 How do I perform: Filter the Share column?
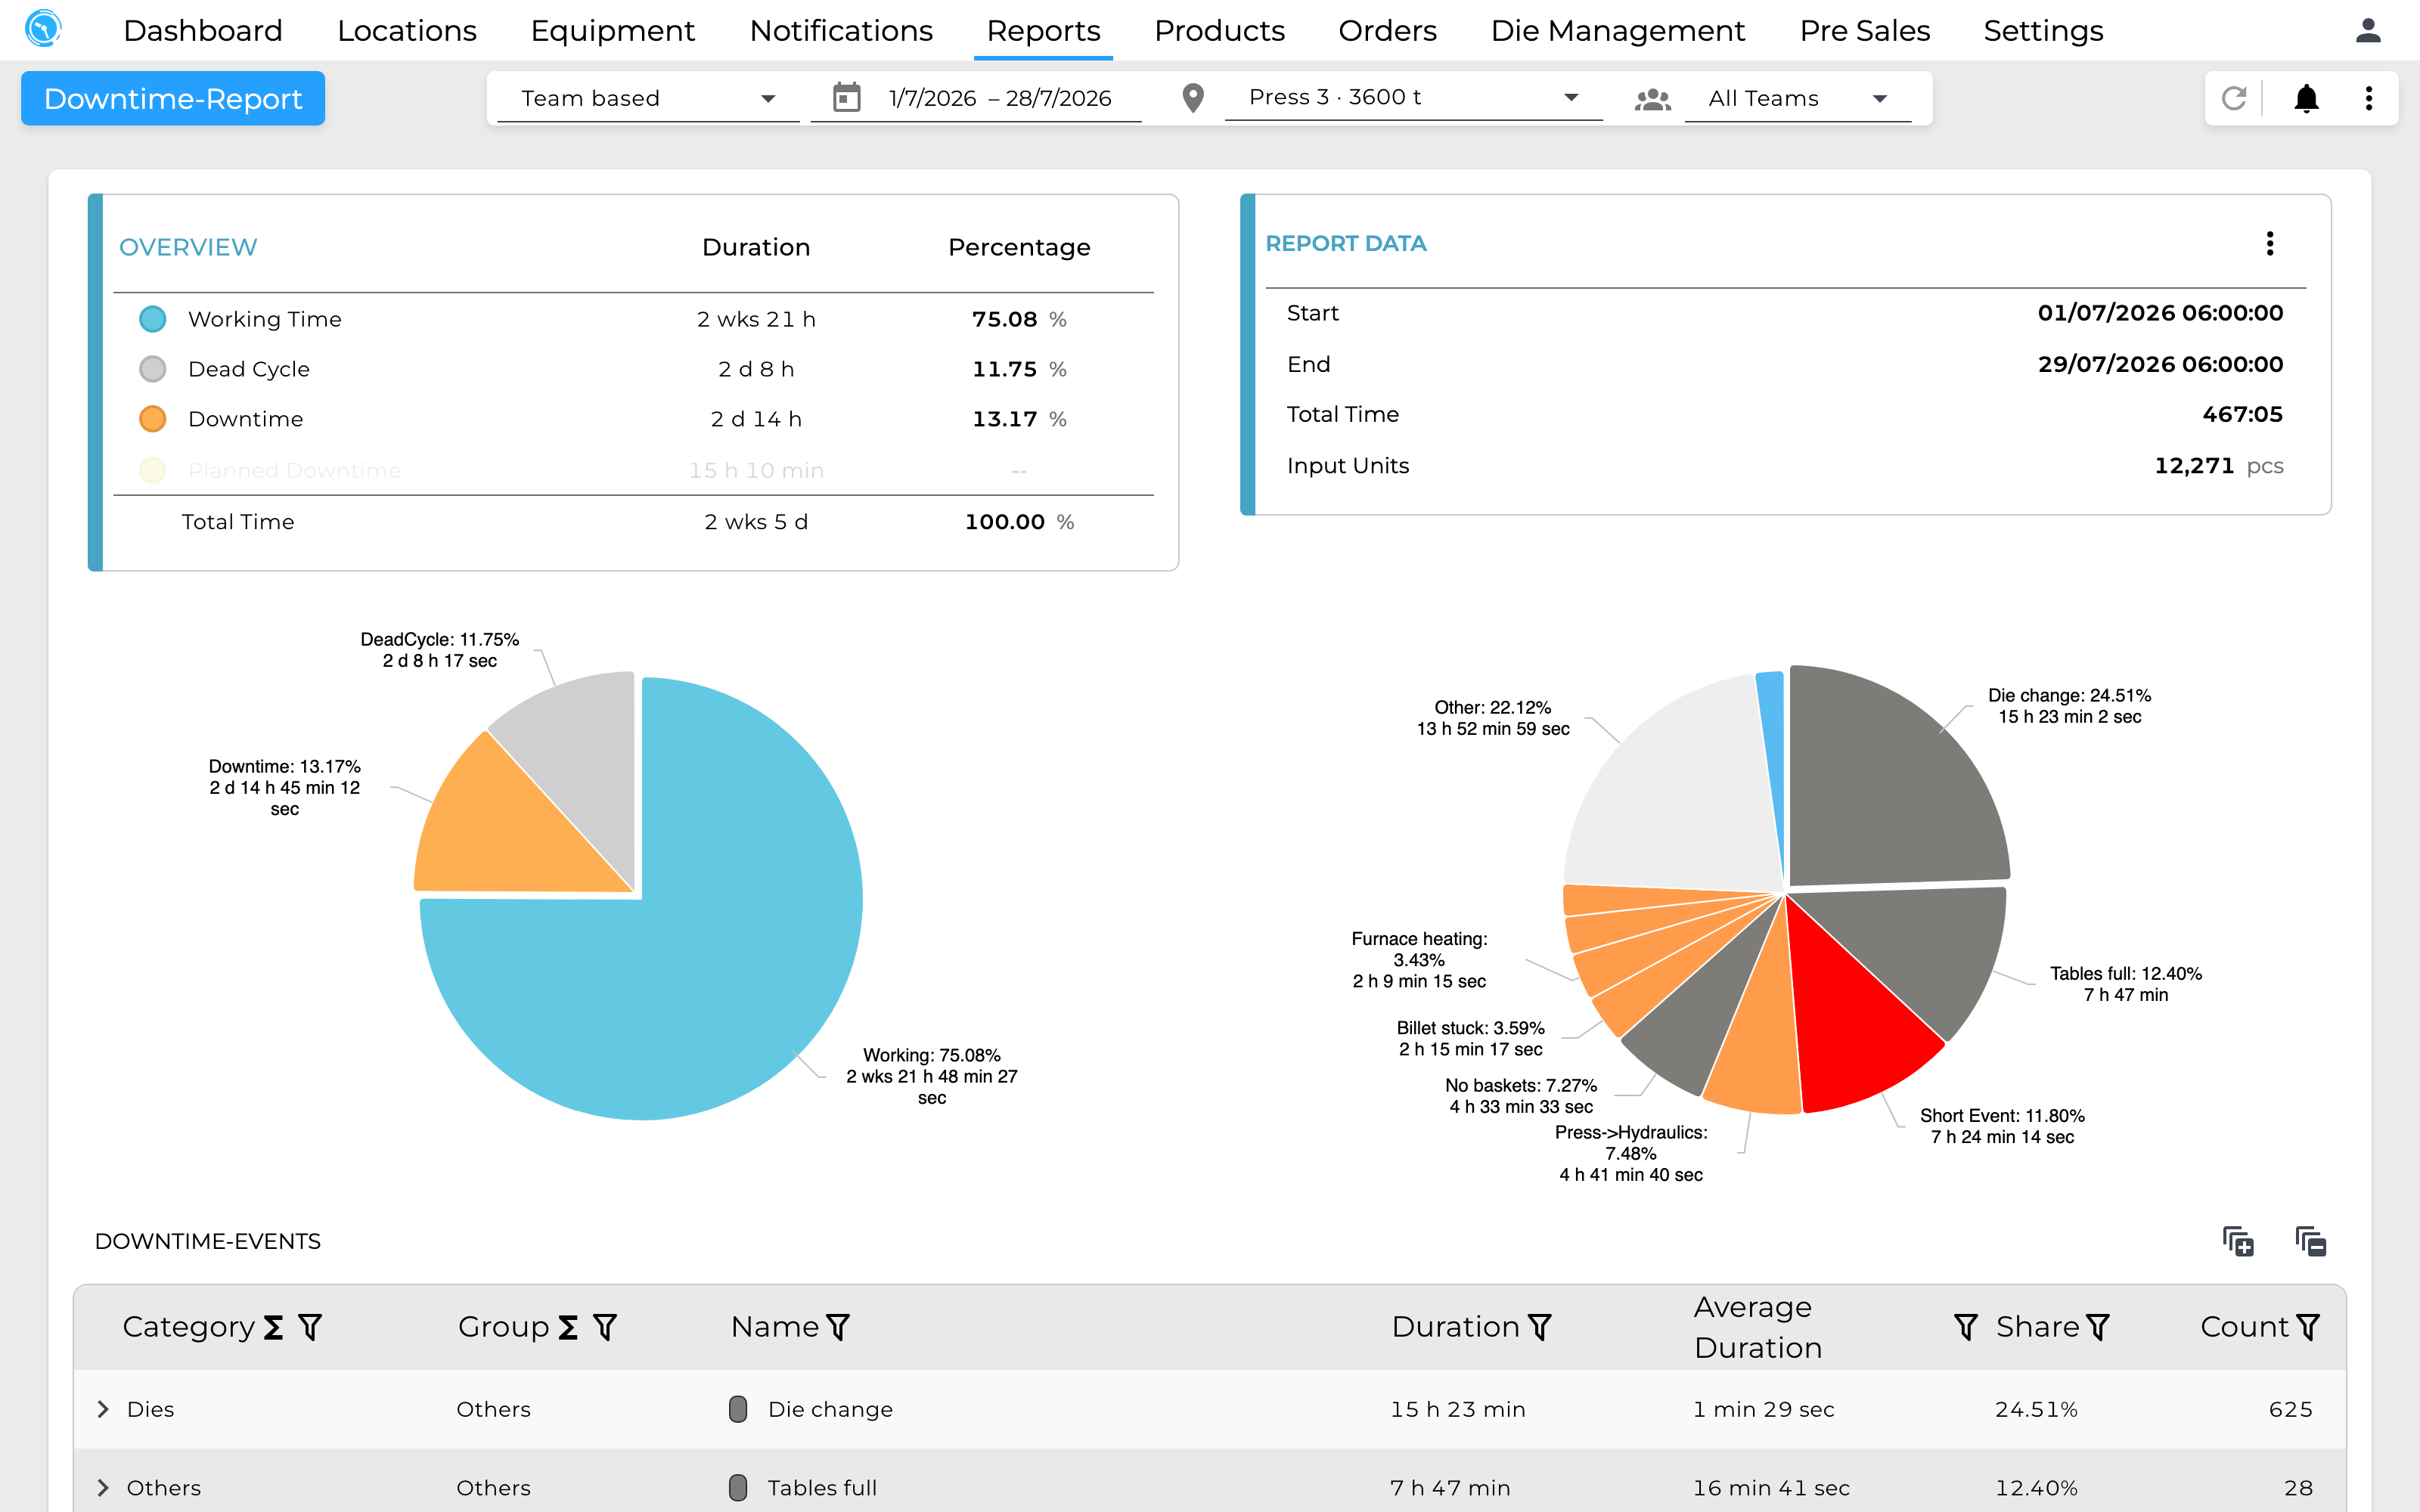2098,1327
